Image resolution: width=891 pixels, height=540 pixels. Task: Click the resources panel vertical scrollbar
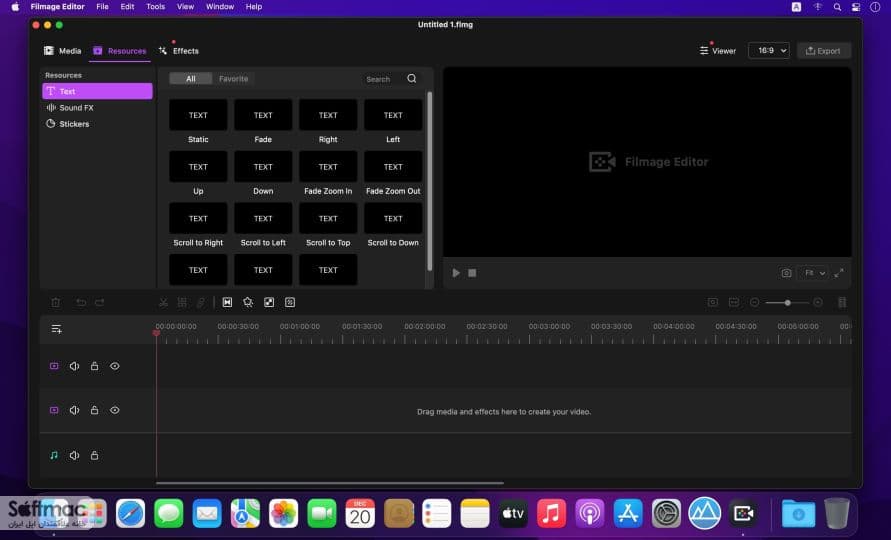(x=430, y=181)
